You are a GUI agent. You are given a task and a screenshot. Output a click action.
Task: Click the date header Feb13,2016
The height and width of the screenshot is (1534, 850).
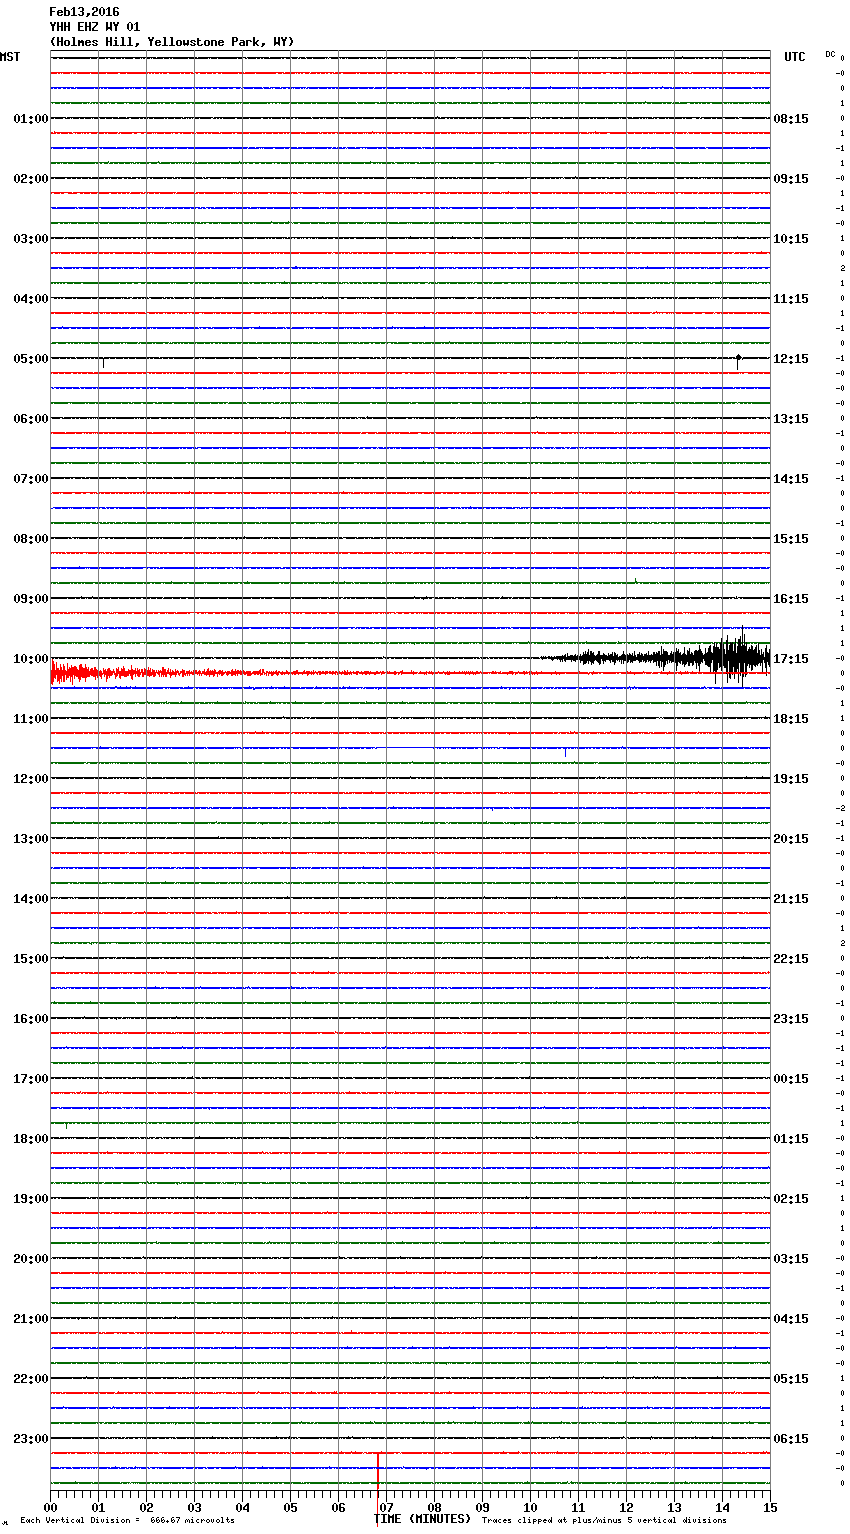[84, 12]
